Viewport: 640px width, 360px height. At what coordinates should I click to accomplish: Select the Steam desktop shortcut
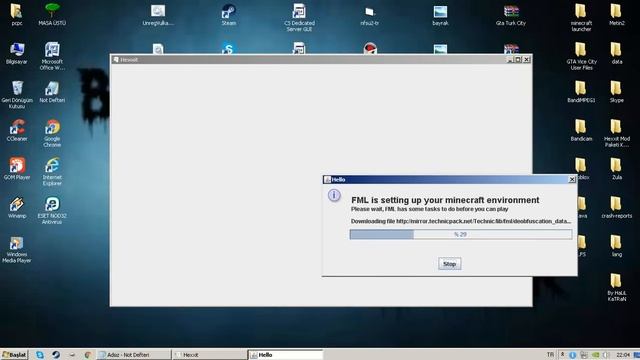click(x=229, y=15)
